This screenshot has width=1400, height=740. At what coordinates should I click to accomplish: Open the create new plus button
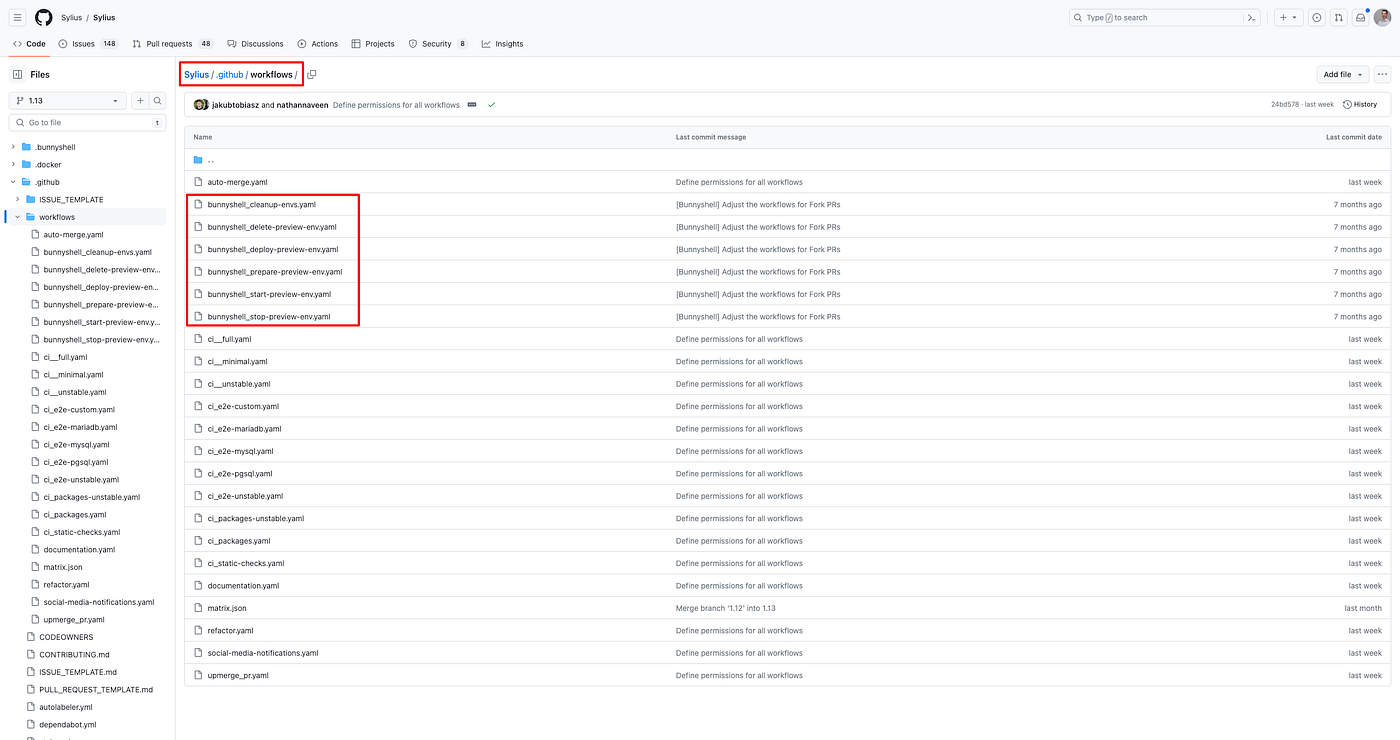click(x=1284, y=17)
